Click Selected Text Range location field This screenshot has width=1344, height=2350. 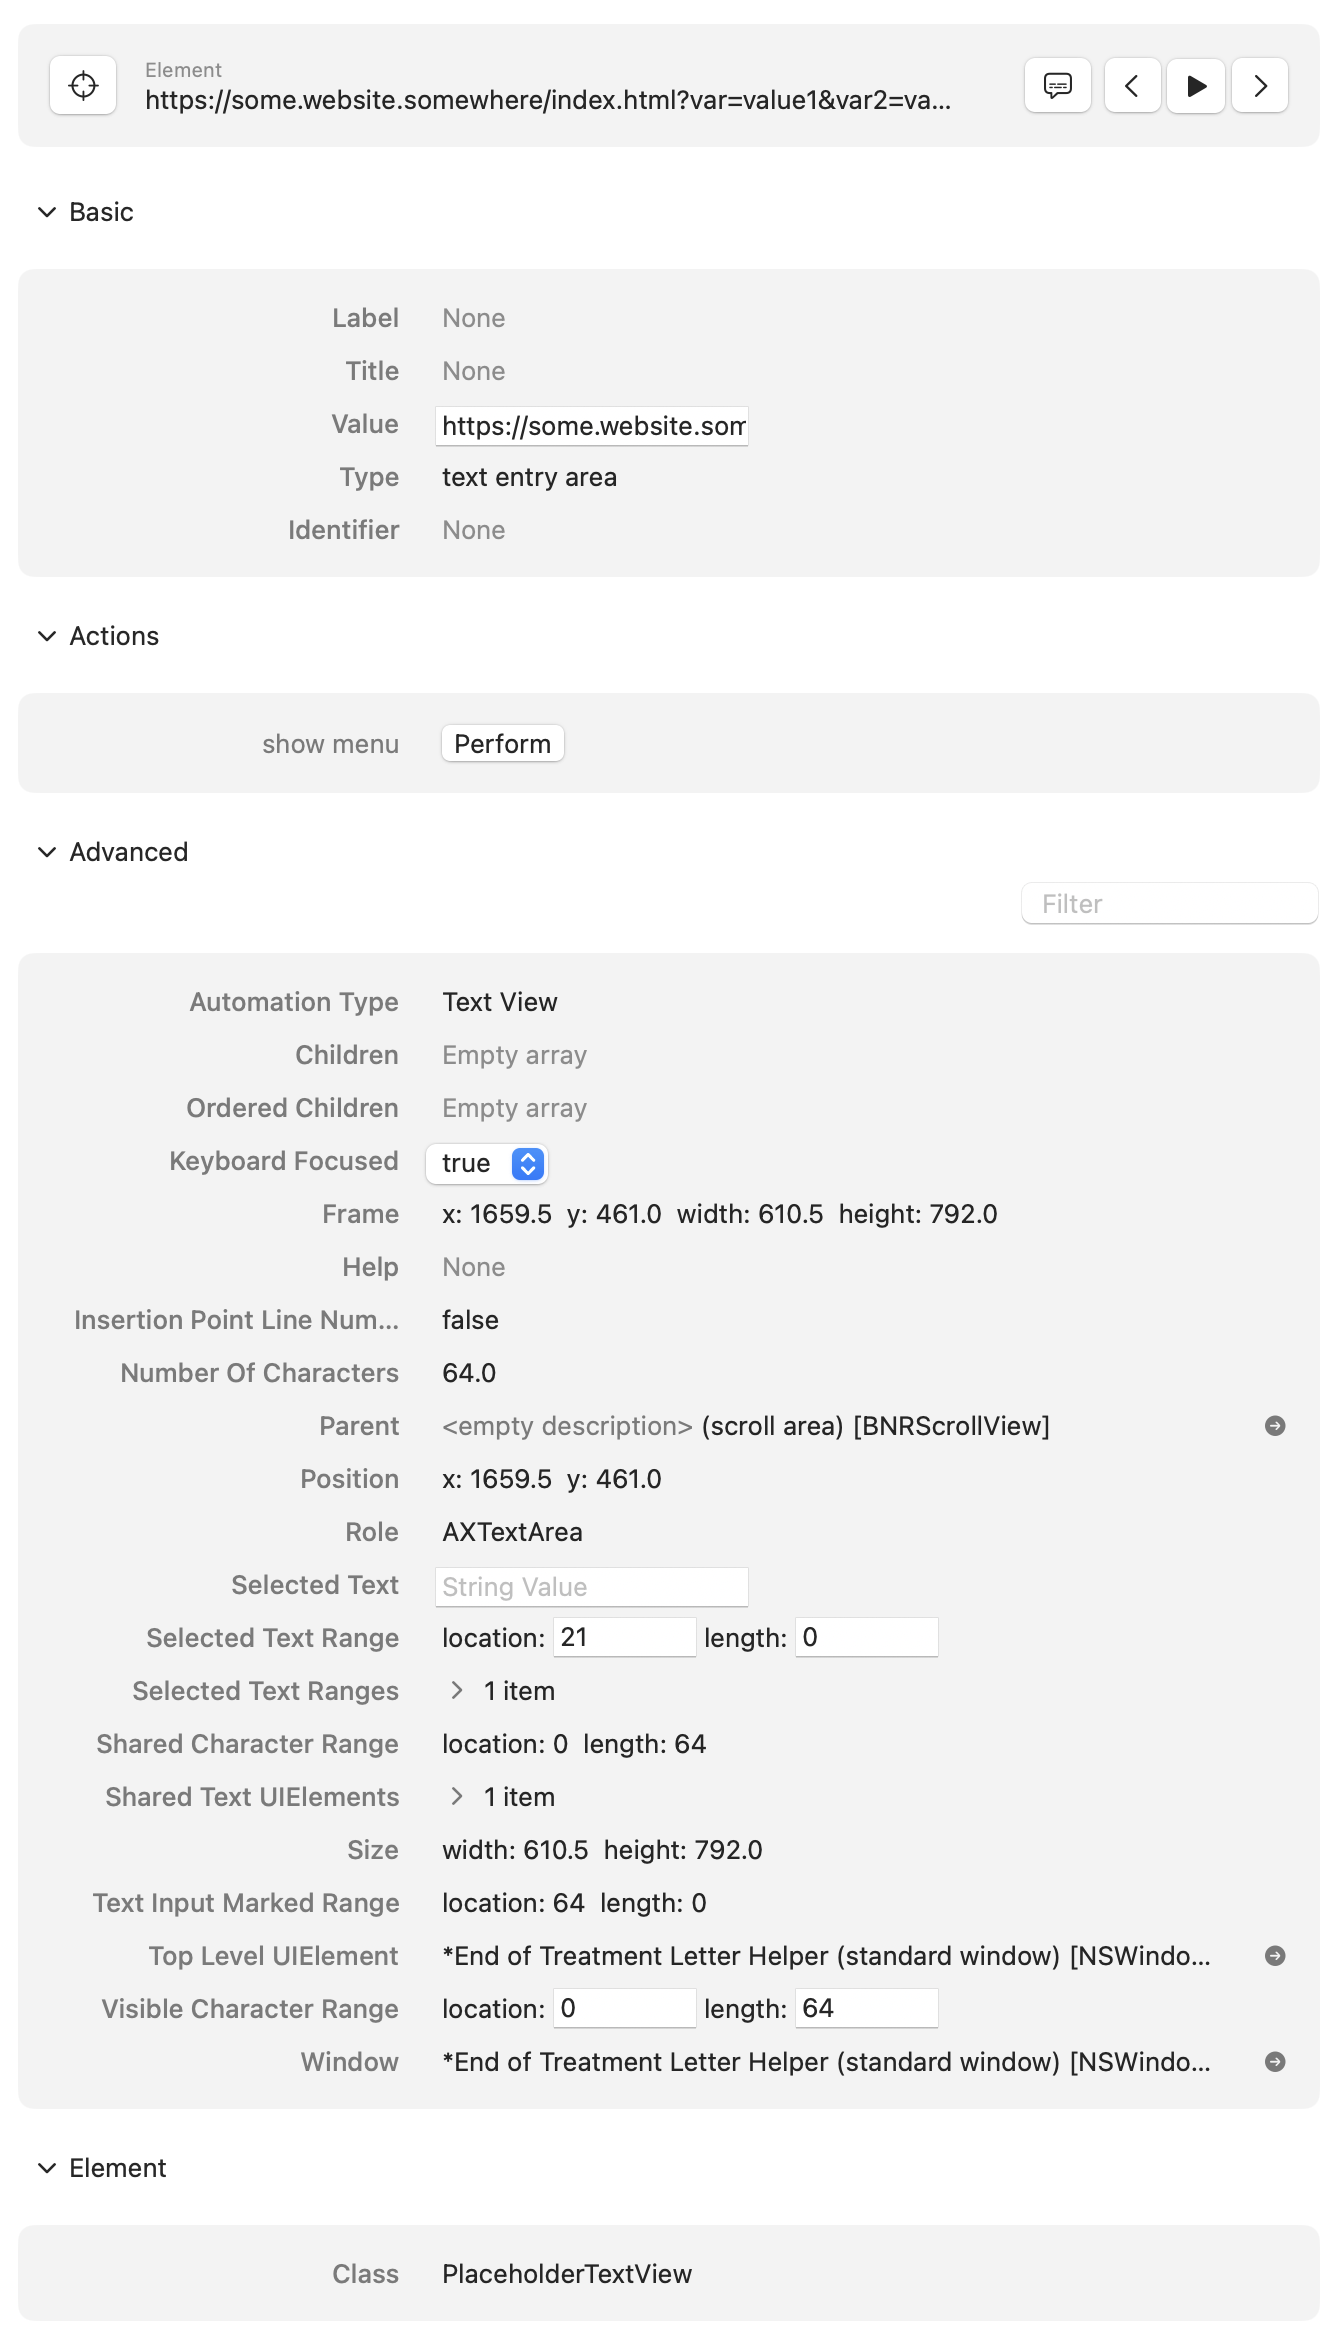pyautogui.click(x=624, y=1638)
